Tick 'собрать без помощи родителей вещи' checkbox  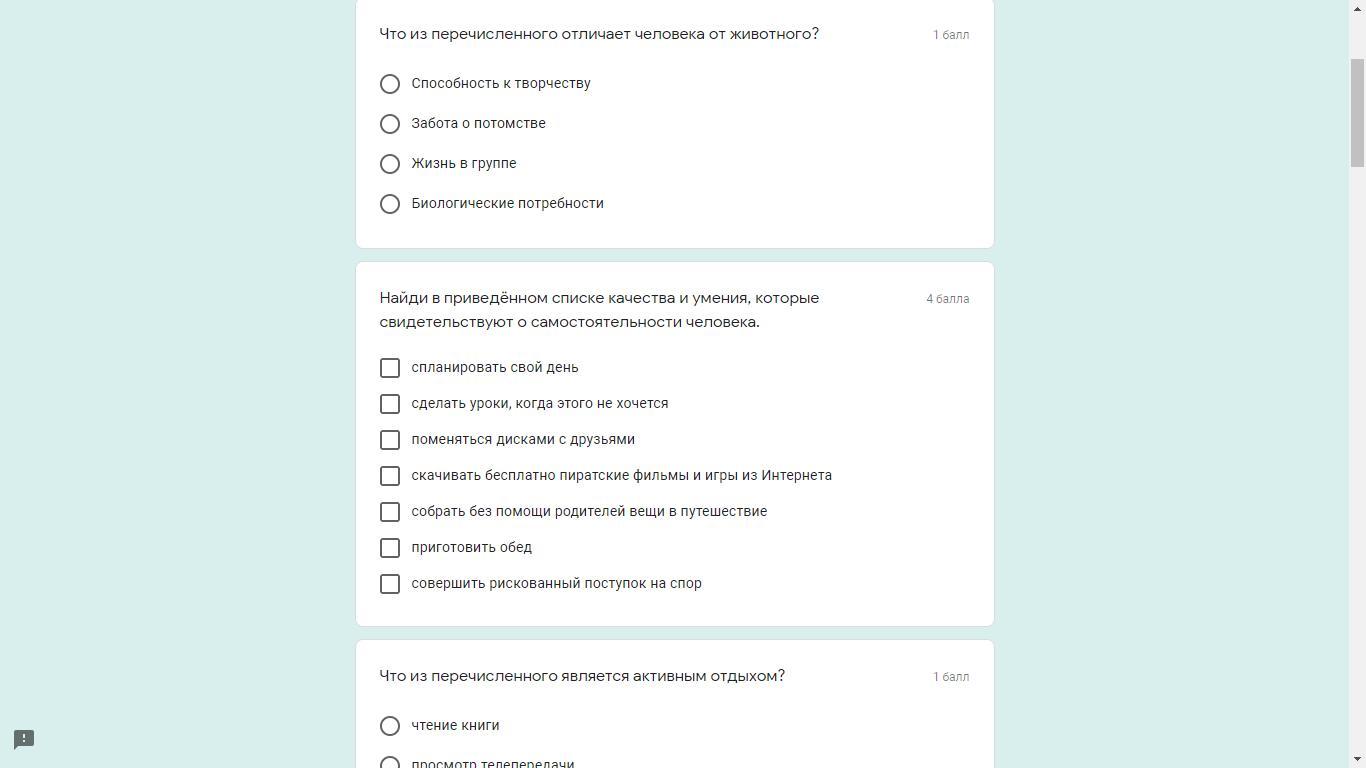tap(390, 512)
